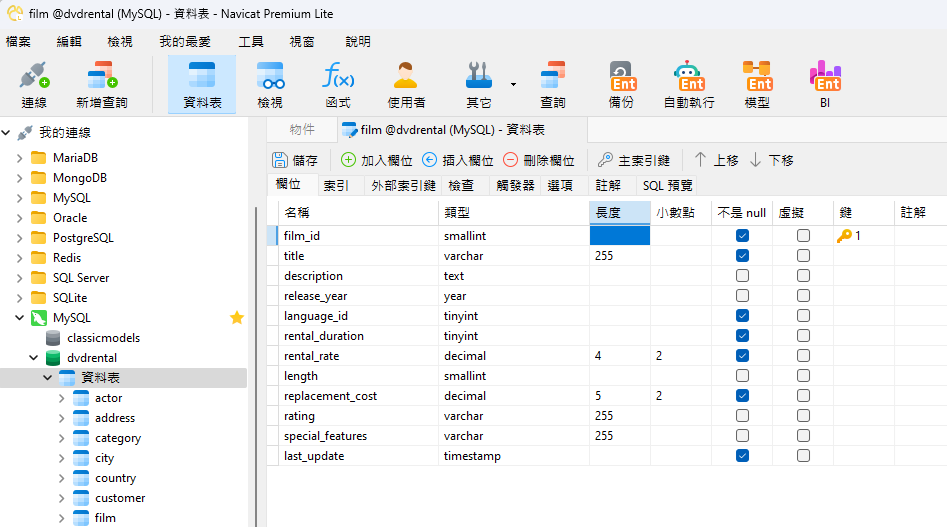Expand the PostgreSQL connection node
The height and width of the screenshot is (527, 947).
click(21, 238)
